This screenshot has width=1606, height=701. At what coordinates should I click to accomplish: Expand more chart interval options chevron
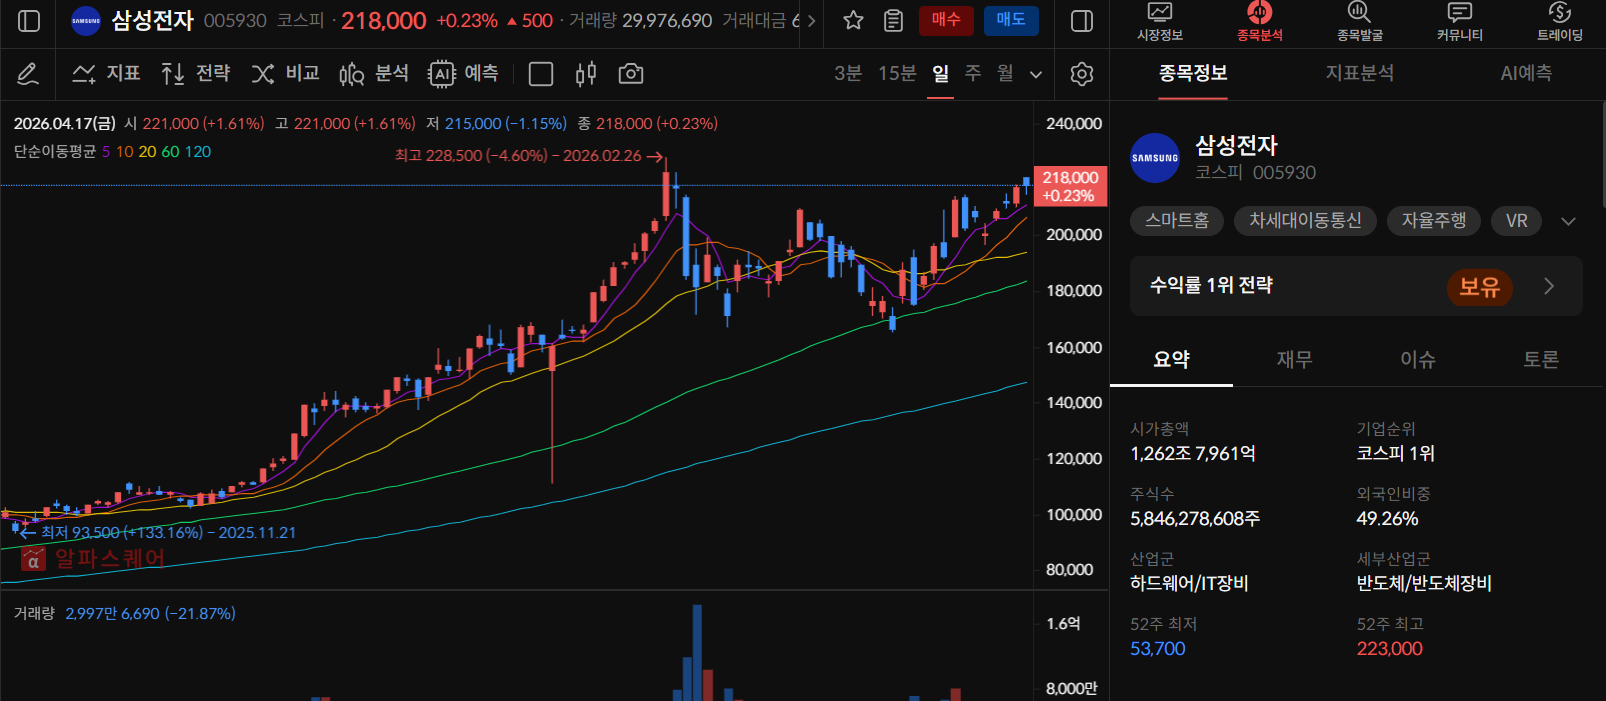coord(1036,75)
